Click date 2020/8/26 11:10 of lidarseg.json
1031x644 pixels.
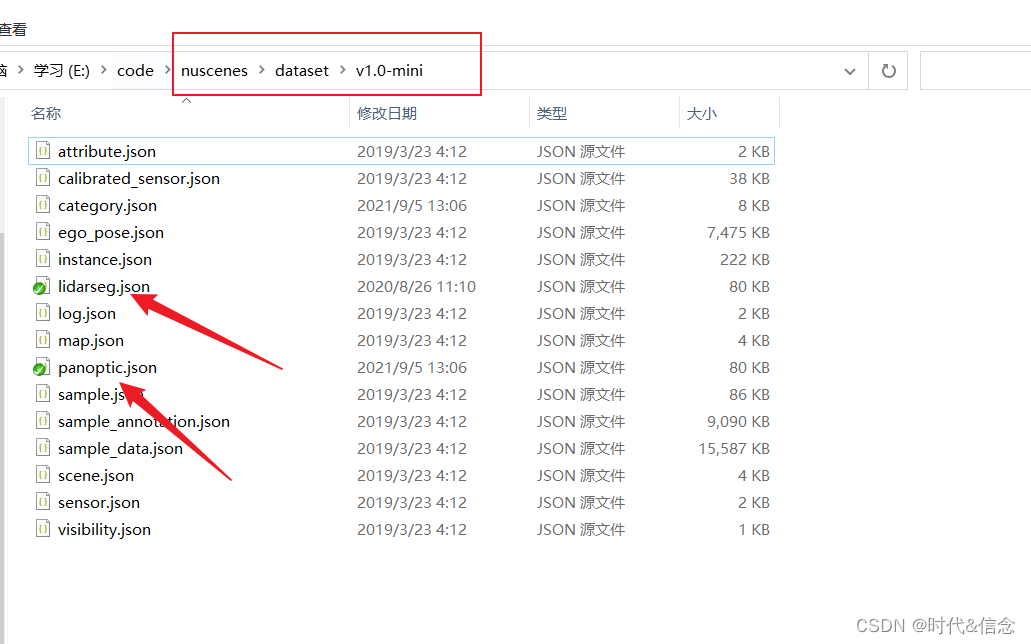416,286
